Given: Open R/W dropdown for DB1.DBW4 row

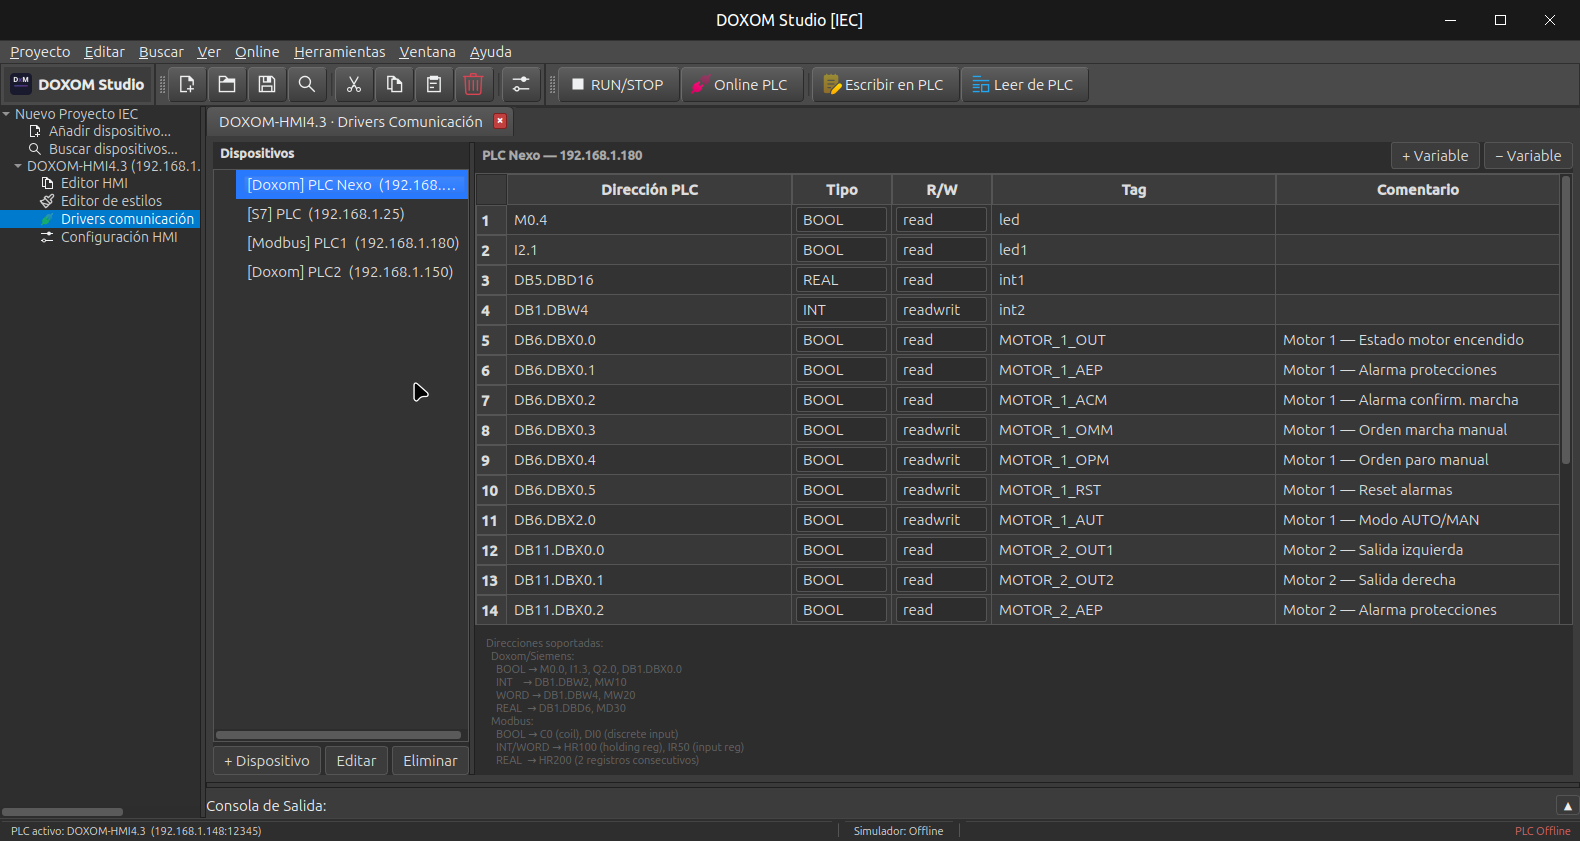Looking at the screenshot, I should (x=941, y=310).
